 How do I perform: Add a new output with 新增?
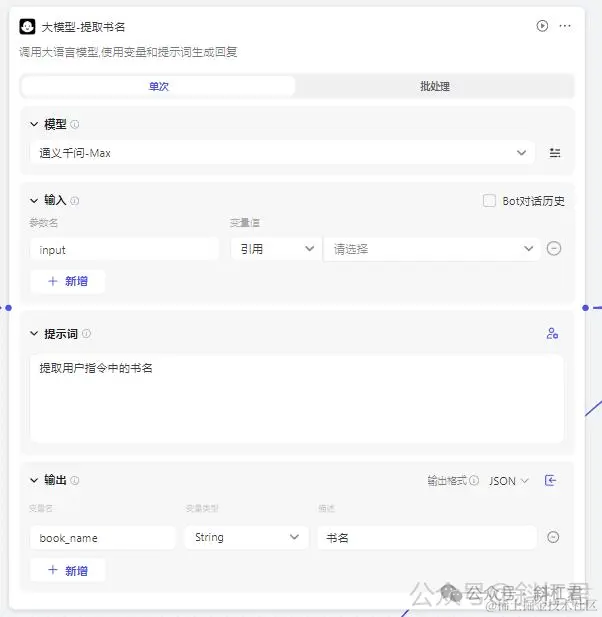click(x=68, y=571)
